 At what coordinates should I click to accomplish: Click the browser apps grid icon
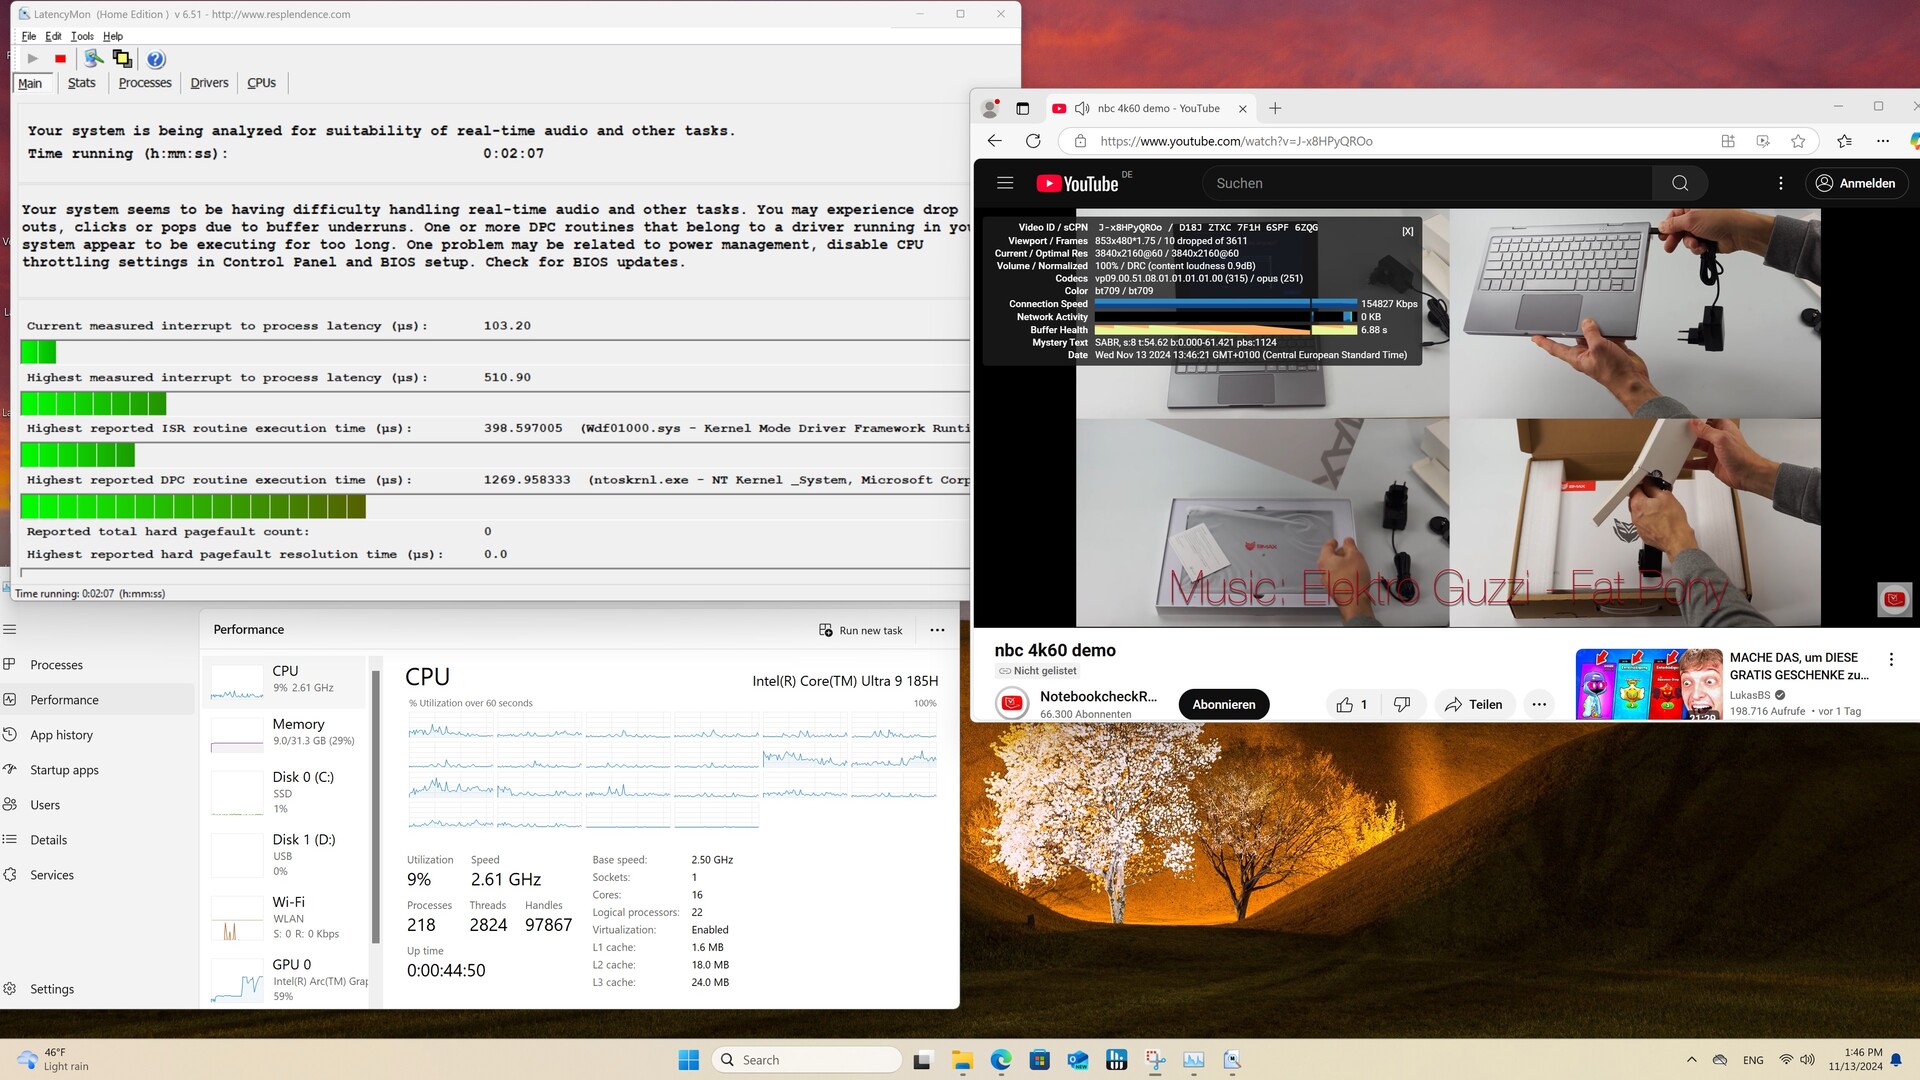pyautogui.click(x=1728, y=141)
